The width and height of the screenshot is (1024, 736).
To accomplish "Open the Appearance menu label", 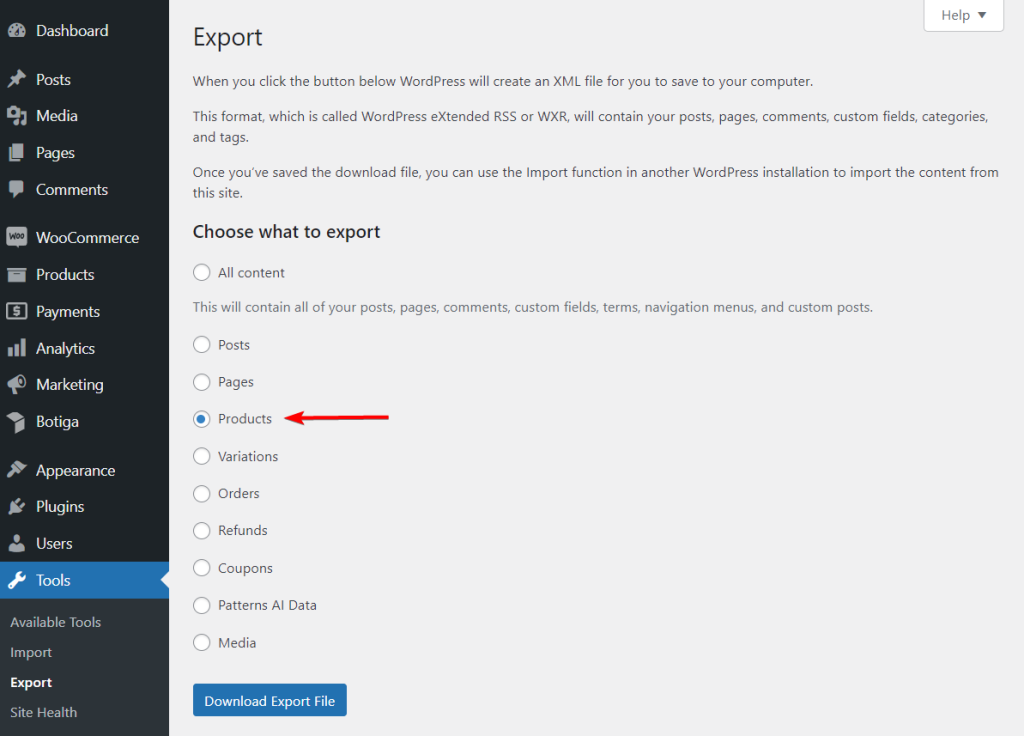I will [x=75, y=470].
